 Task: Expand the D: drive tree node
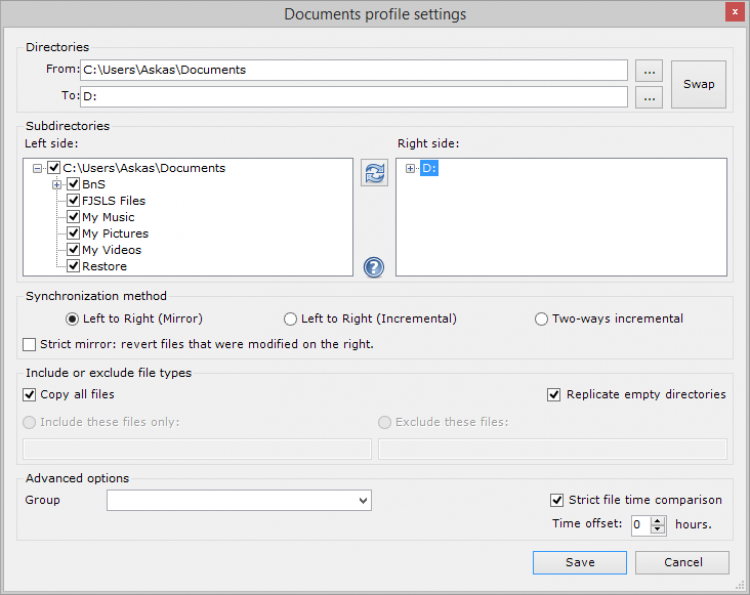(x=410, y=169)
